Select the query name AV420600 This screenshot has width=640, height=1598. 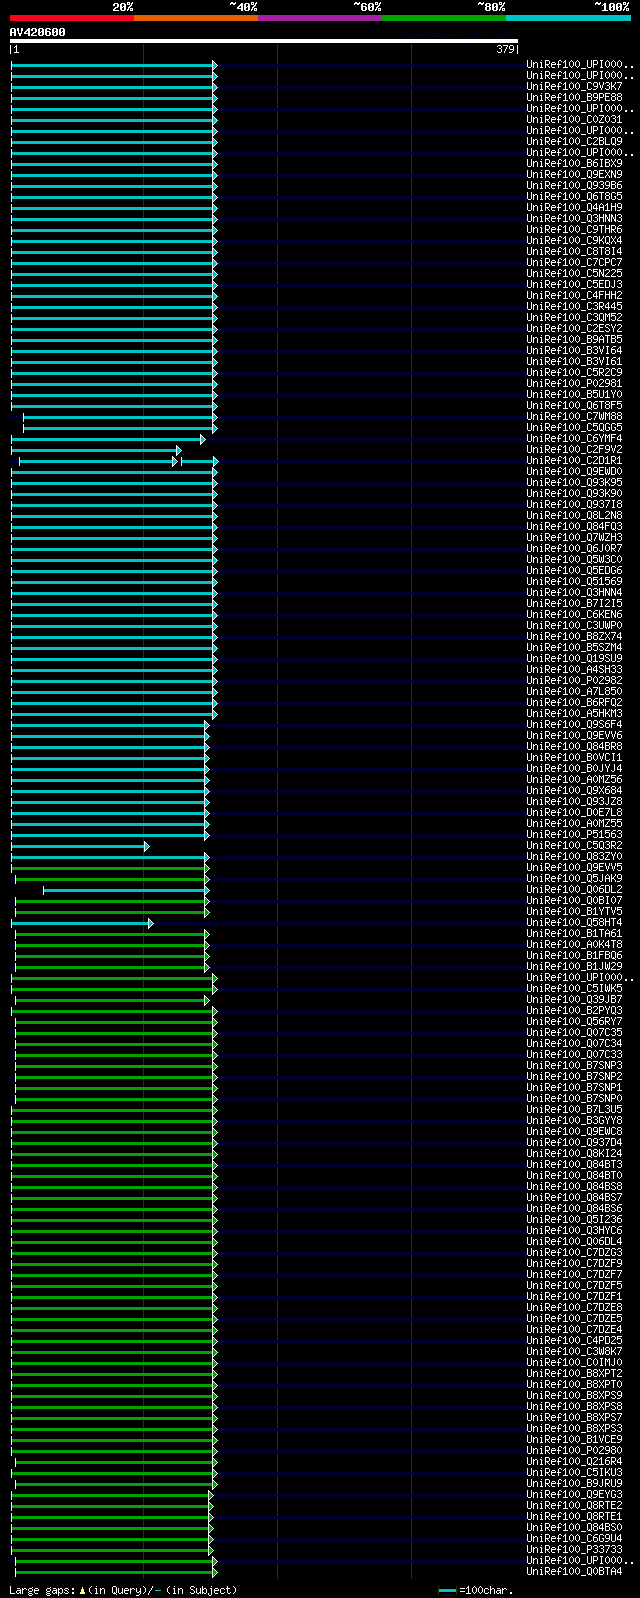tap(38, 32)
